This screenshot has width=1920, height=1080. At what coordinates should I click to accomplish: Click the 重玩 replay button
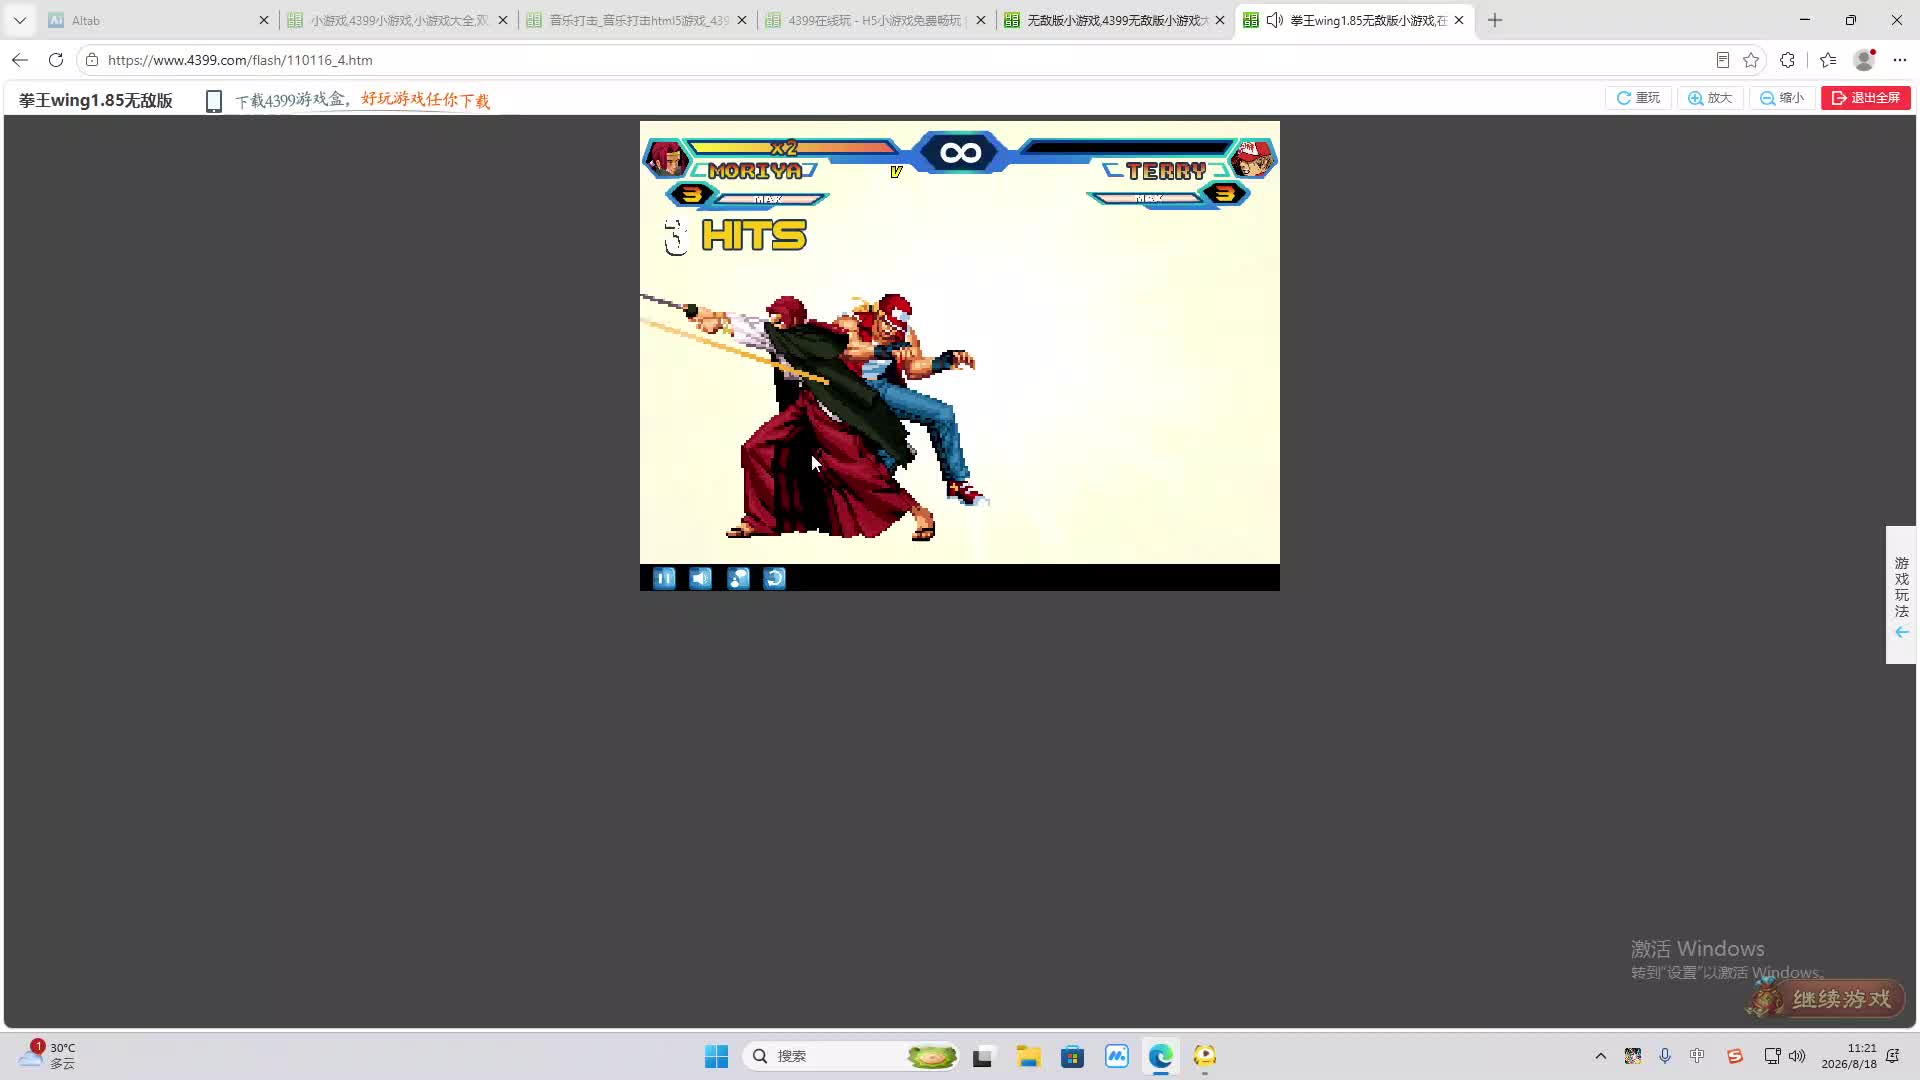(x=1638, y=98)
